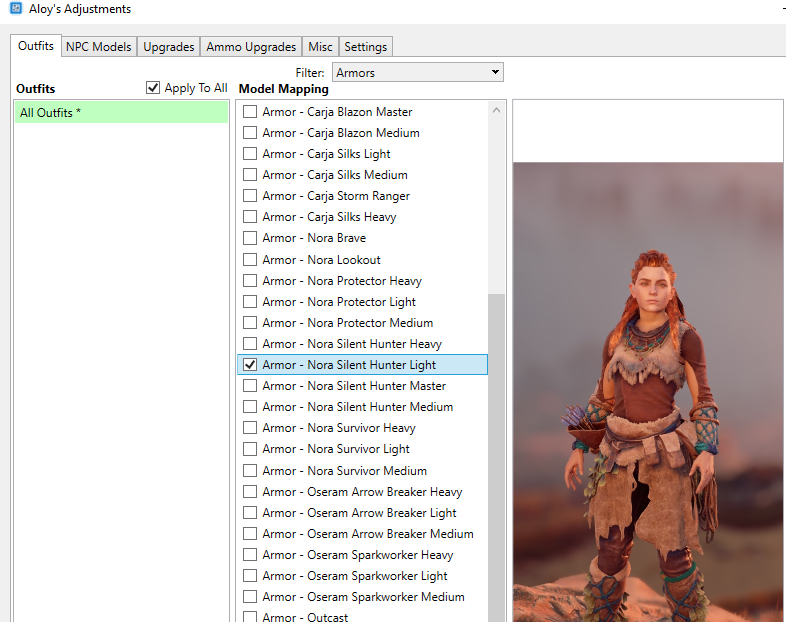Image resolution: width=786 pixels, height=622 pixels.
Task: Check Armor - Nora Survivor Medium
Action: [250, 471]
